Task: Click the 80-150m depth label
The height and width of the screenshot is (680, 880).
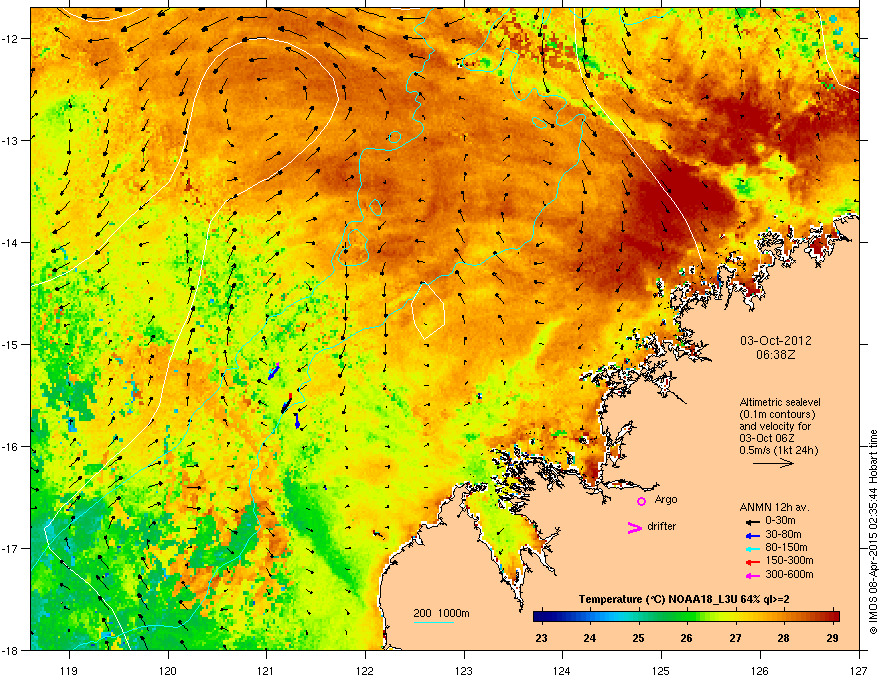Action: click(786, 547)
